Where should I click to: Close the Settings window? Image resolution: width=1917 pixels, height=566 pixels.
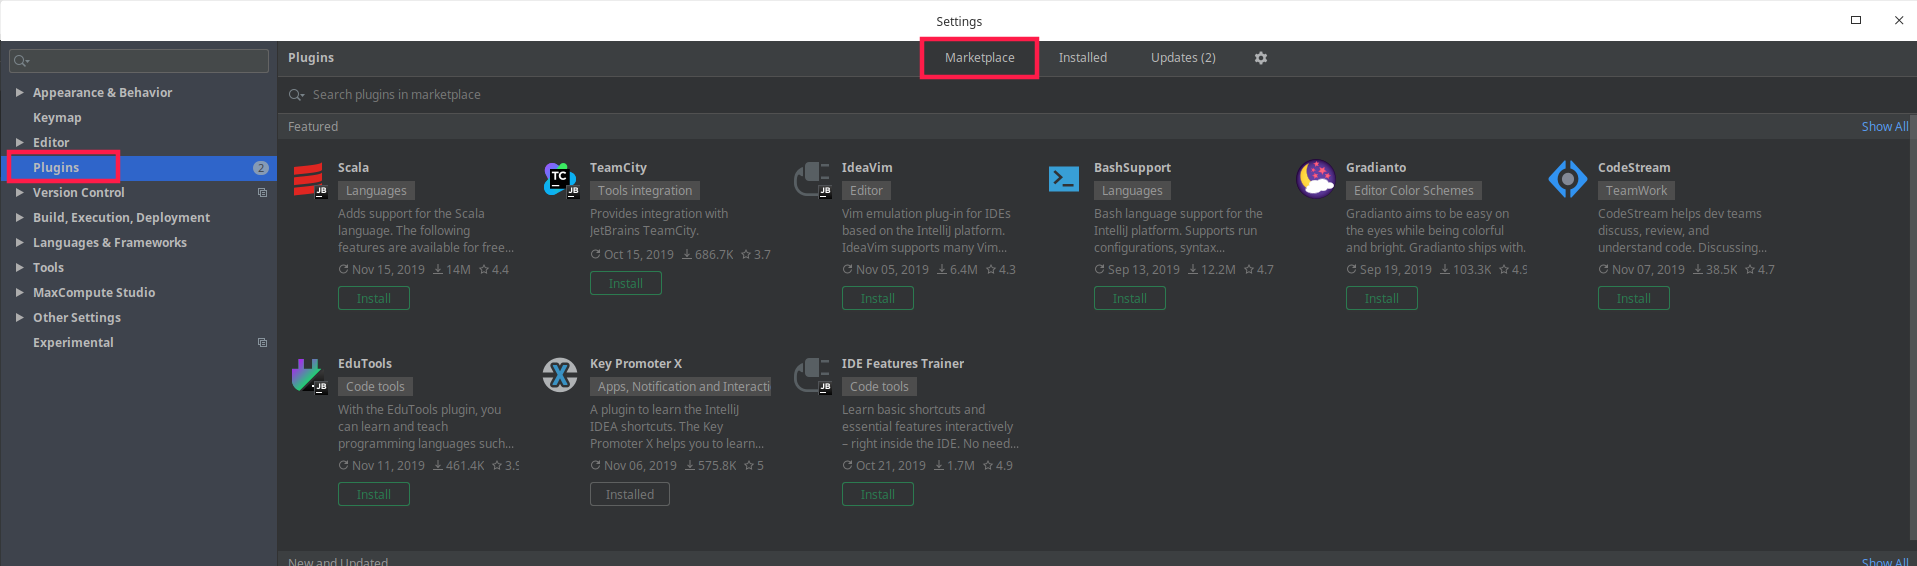click(x=1899, y=20)
